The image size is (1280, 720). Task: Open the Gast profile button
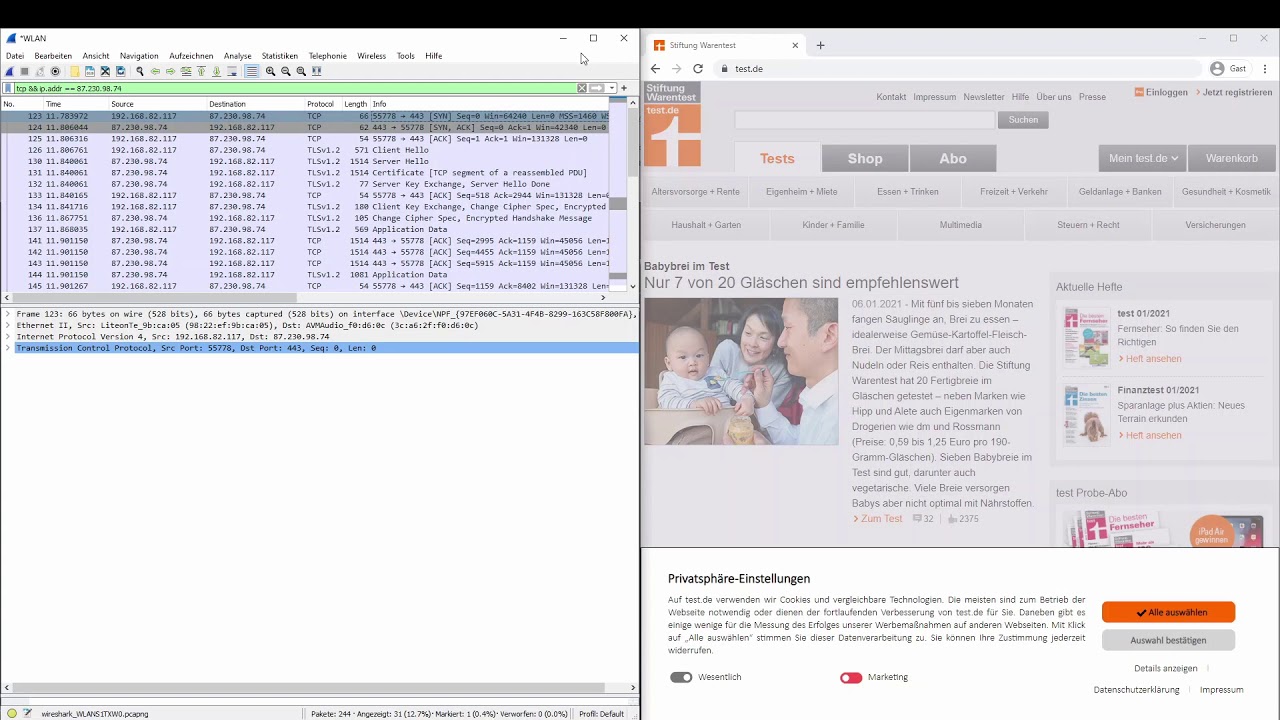1229,69
